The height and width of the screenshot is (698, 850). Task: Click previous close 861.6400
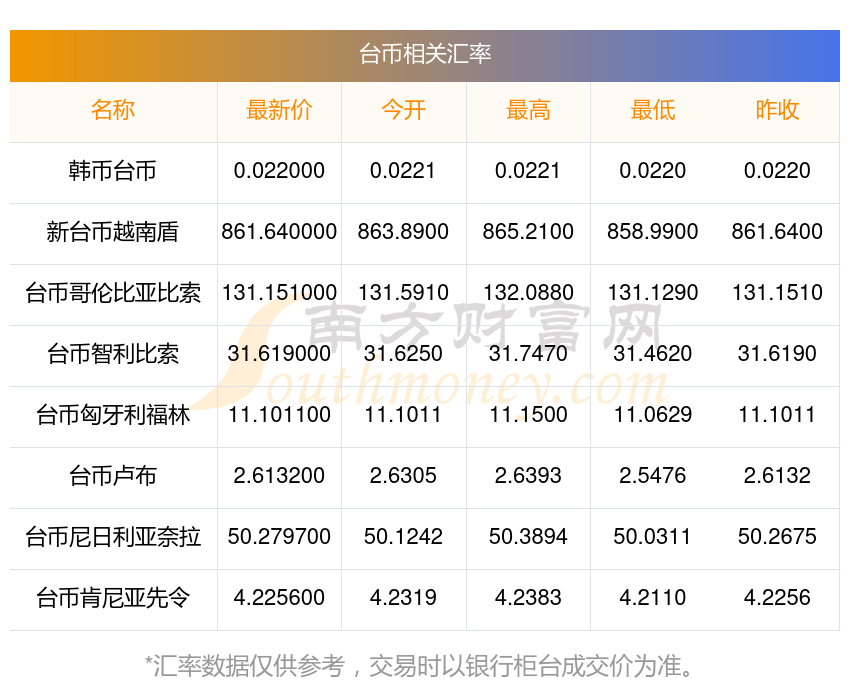tap(777, 232)
